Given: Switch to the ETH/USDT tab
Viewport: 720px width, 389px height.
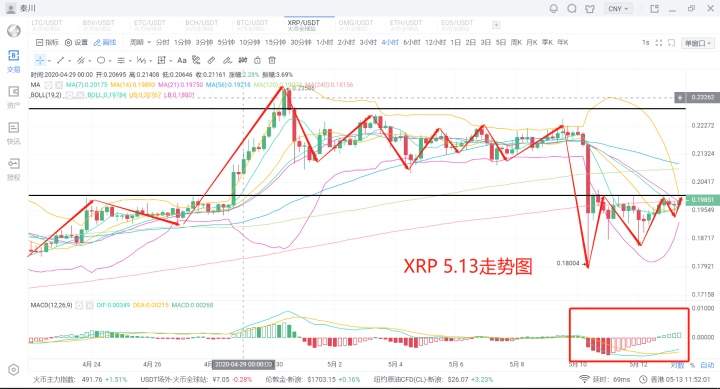Looking at the screenshot, I should coord(406,25).
